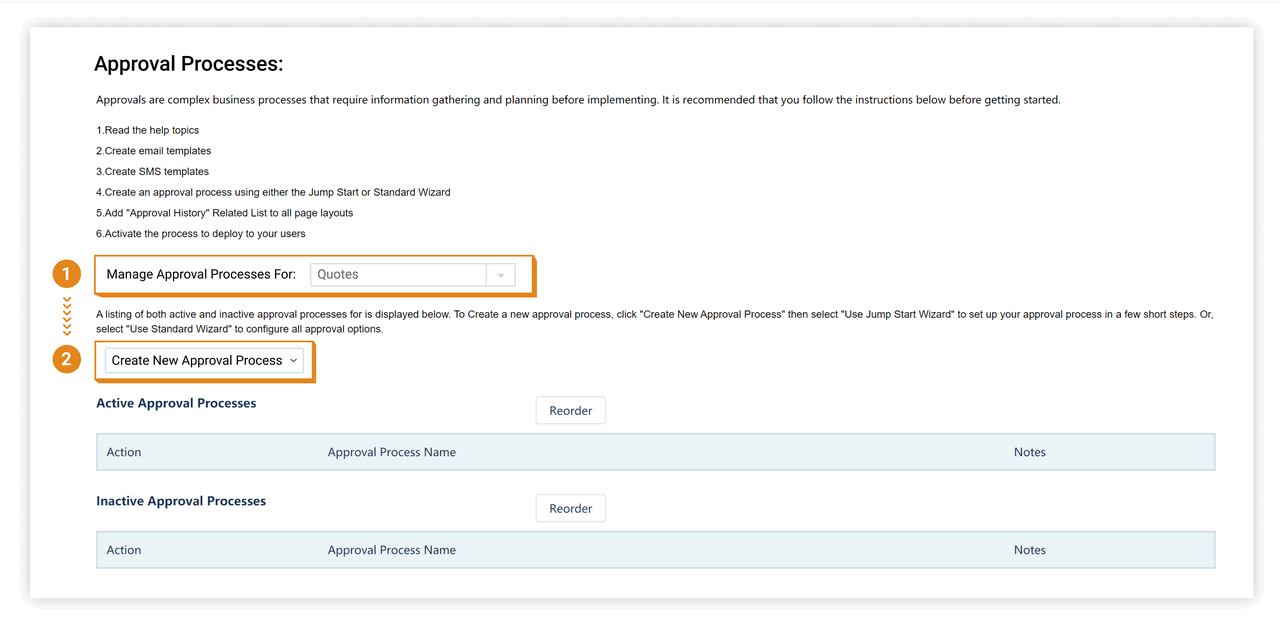Click the Quotes selection field
Image resolution: width=1280 pixels, height=622 pixels.
click(x=398, y=275)
